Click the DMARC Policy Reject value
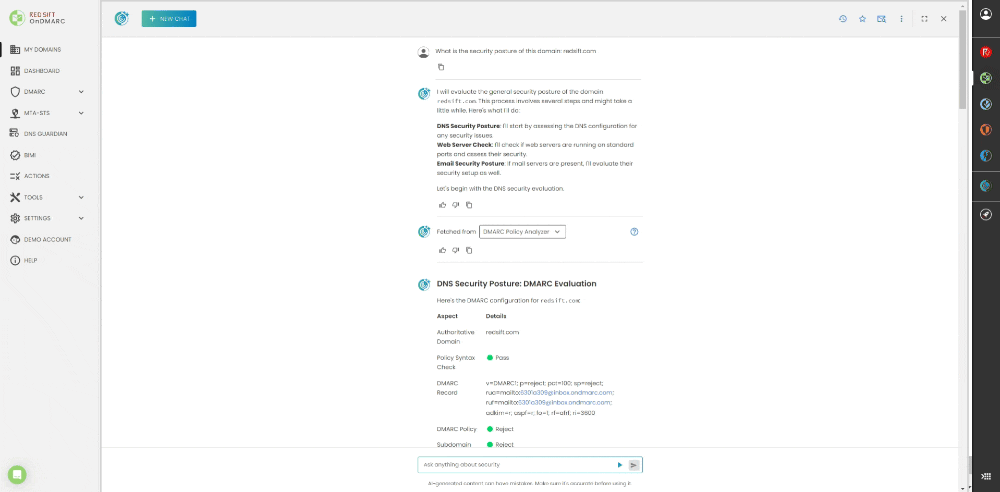 (500, 429)
